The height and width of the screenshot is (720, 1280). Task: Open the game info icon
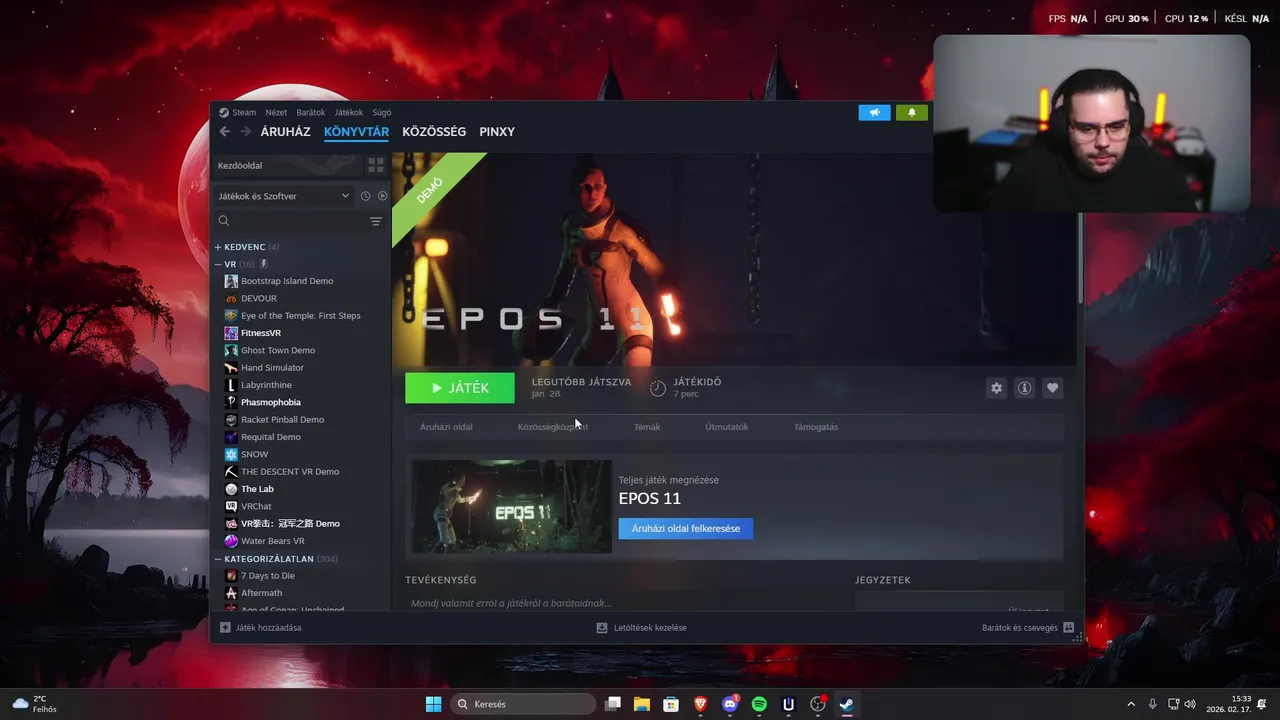tap(1024, 388)
